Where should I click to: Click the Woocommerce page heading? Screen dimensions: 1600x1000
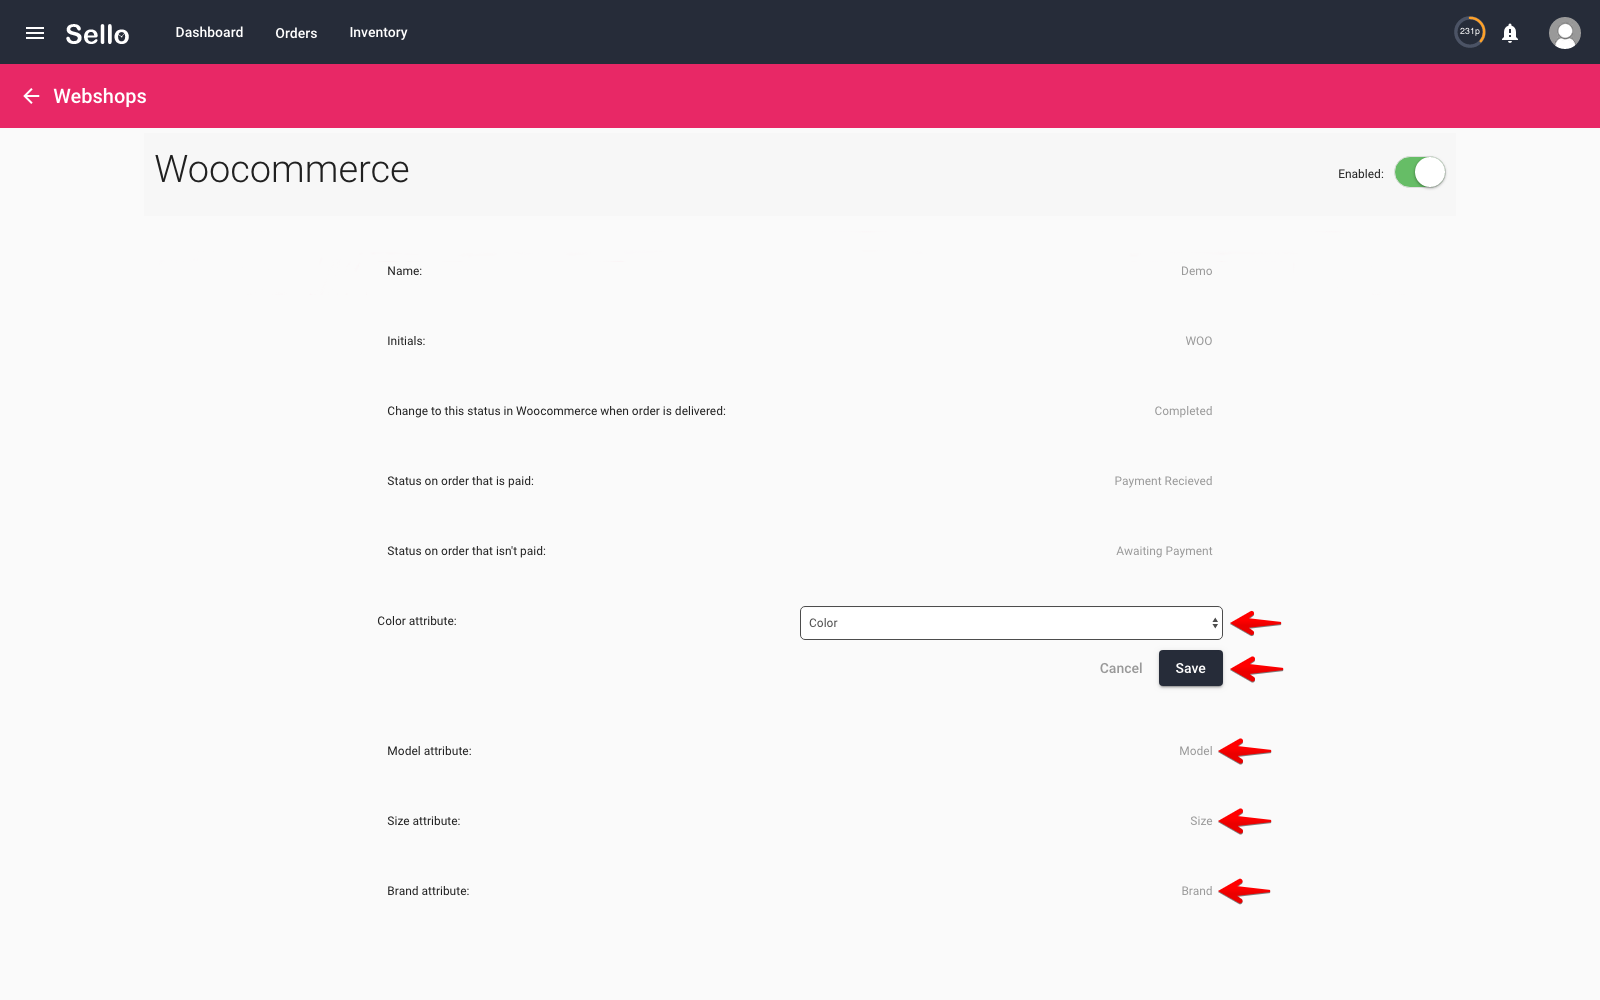point(282,170)
